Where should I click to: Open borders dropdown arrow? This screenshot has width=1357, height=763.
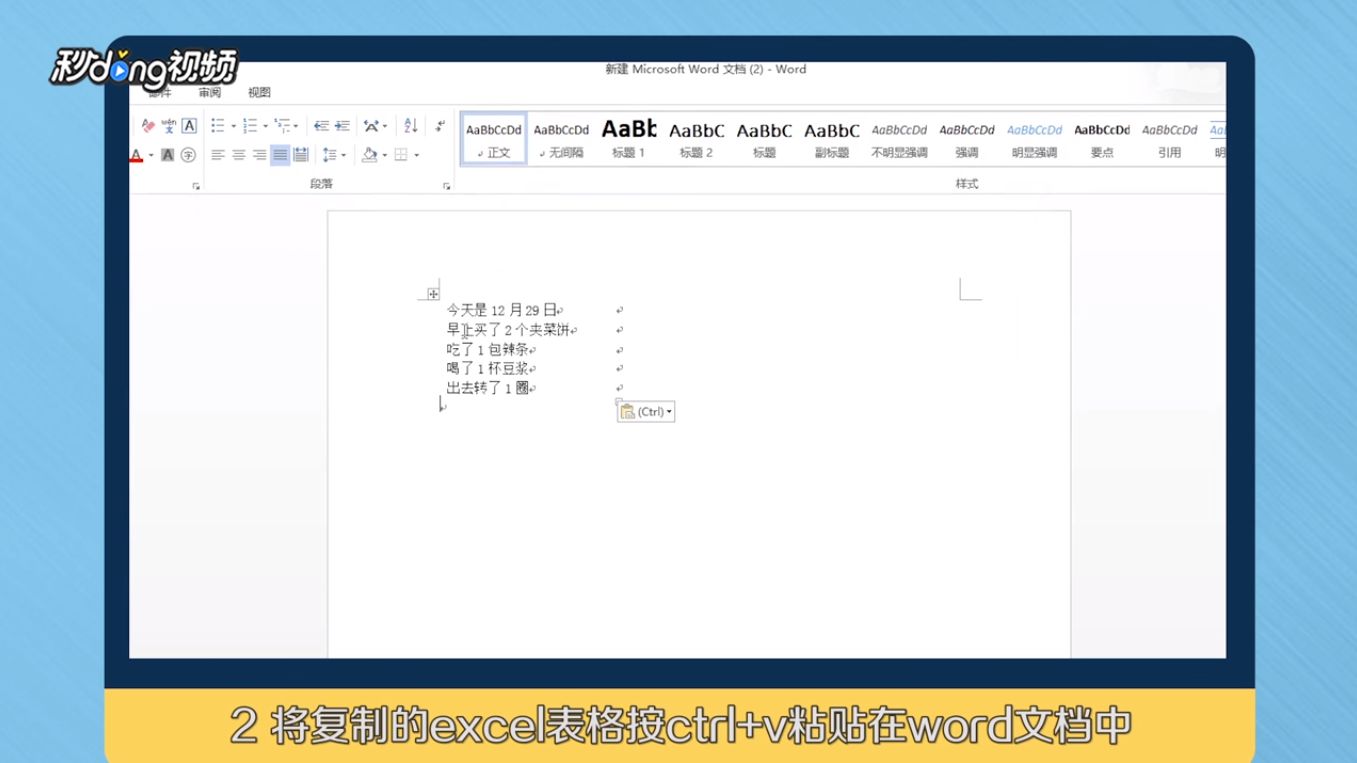pos(416,155)
